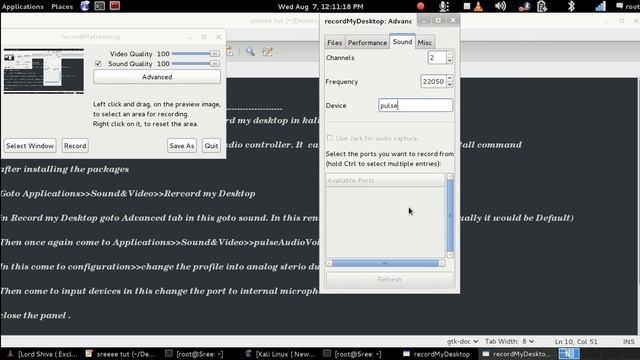Open the Advanced settings button

click(x=157, y=77)
